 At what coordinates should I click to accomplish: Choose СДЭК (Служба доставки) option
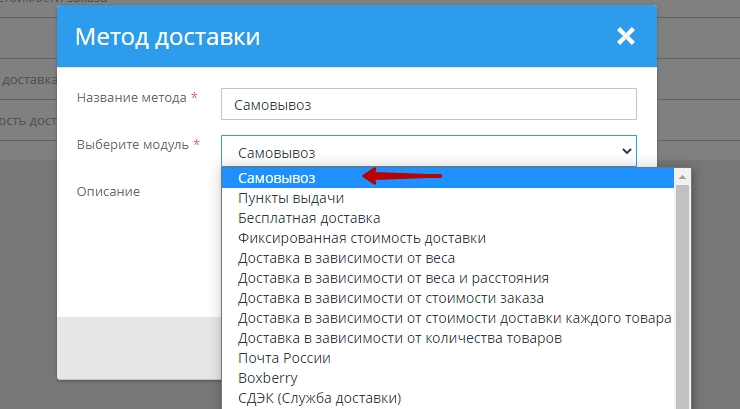coord(319,398)
